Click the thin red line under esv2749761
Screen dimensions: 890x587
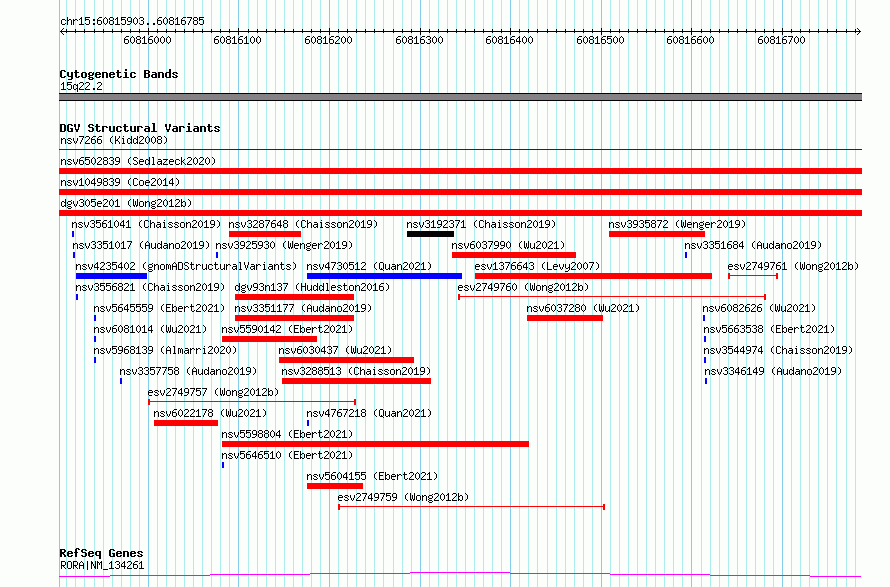(753, 275)
